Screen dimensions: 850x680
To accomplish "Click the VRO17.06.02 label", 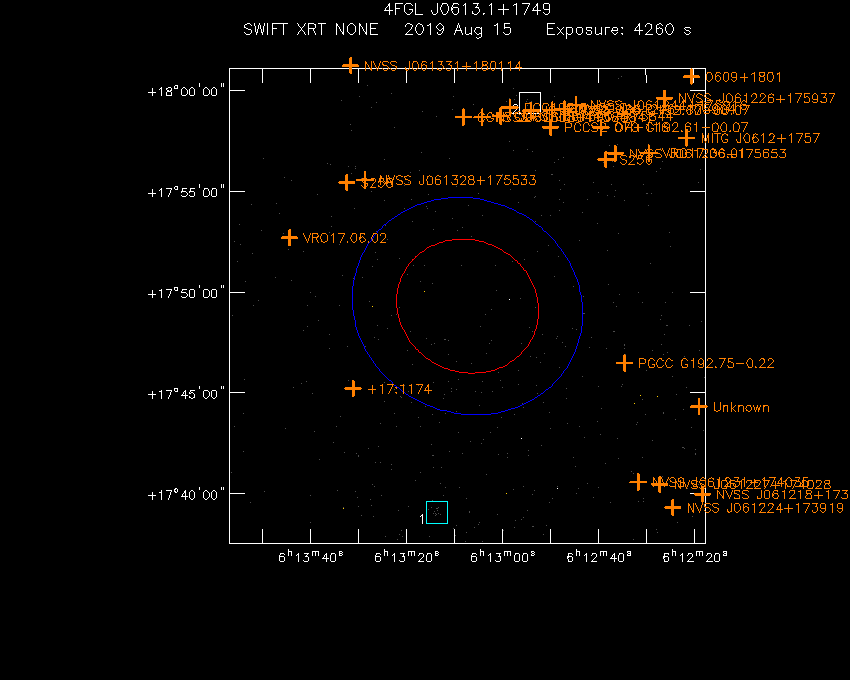I will 345,238.
